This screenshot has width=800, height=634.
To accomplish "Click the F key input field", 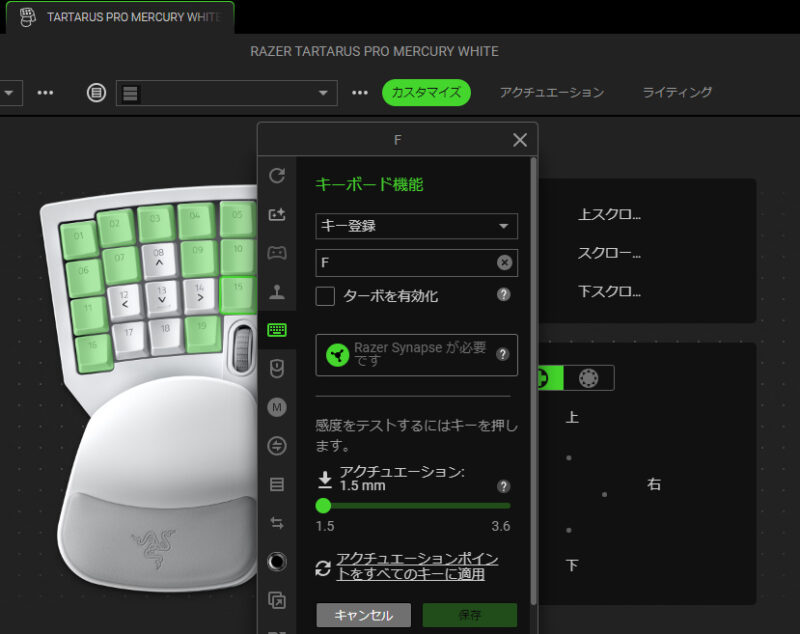I will (416, 263).
